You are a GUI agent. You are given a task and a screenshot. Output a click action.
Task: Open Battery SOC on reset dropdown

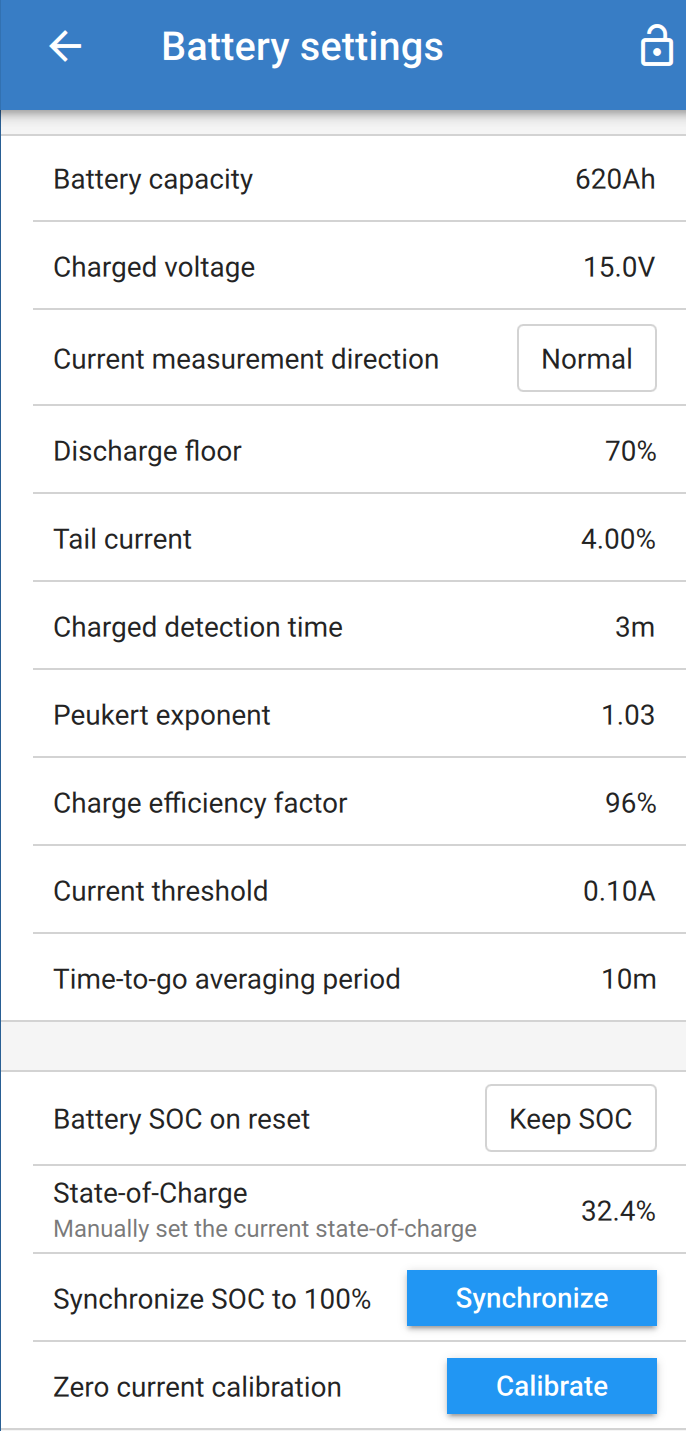[570, 1118]
